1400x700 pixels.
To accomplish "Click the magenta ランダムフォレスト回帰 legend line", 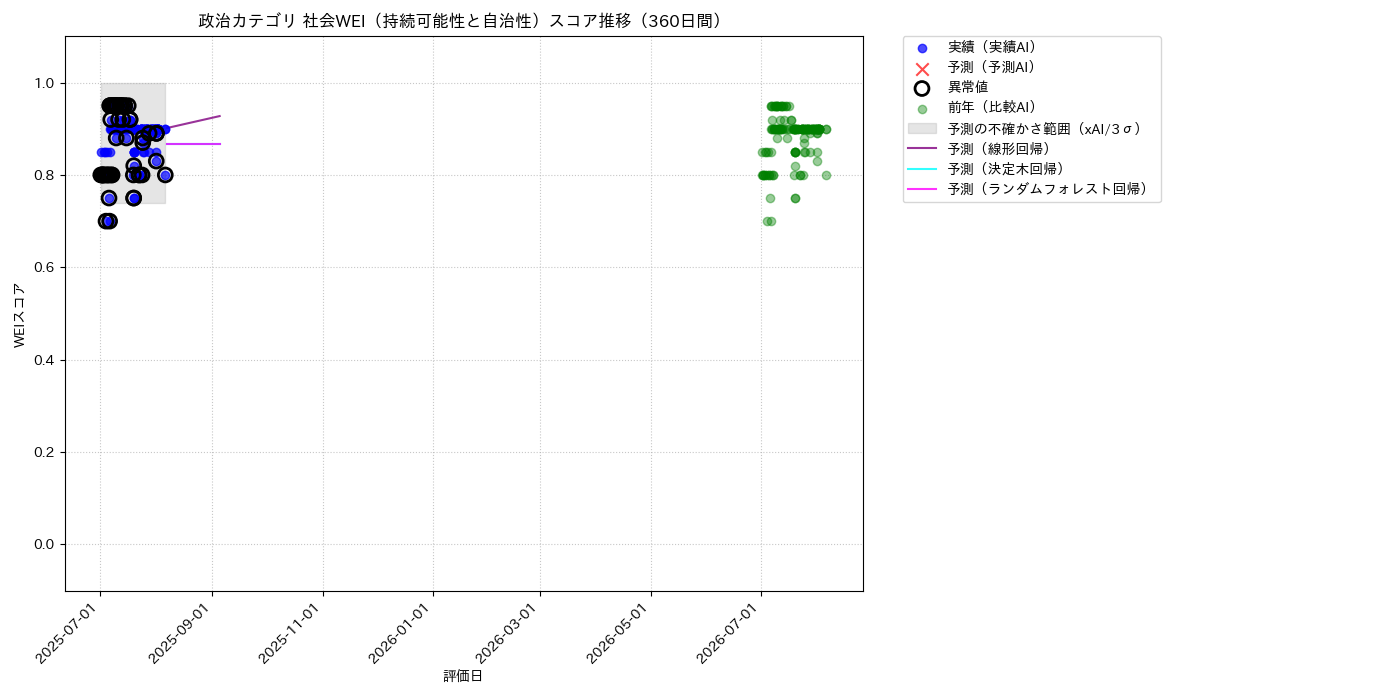I will 922,189.
